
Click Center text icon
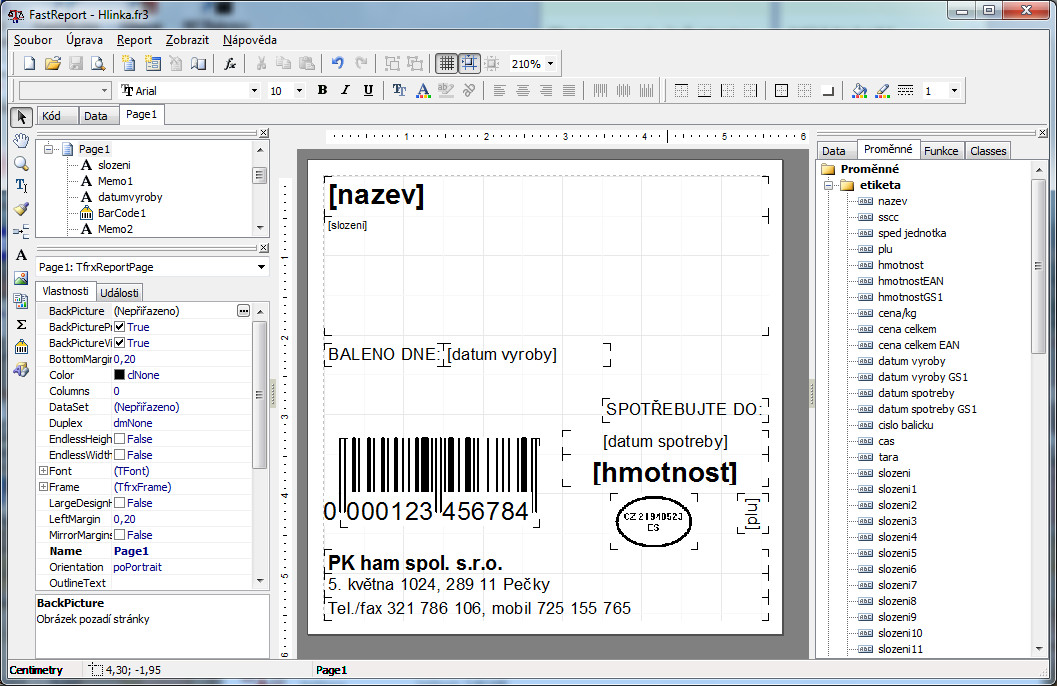tap(522, 90)
